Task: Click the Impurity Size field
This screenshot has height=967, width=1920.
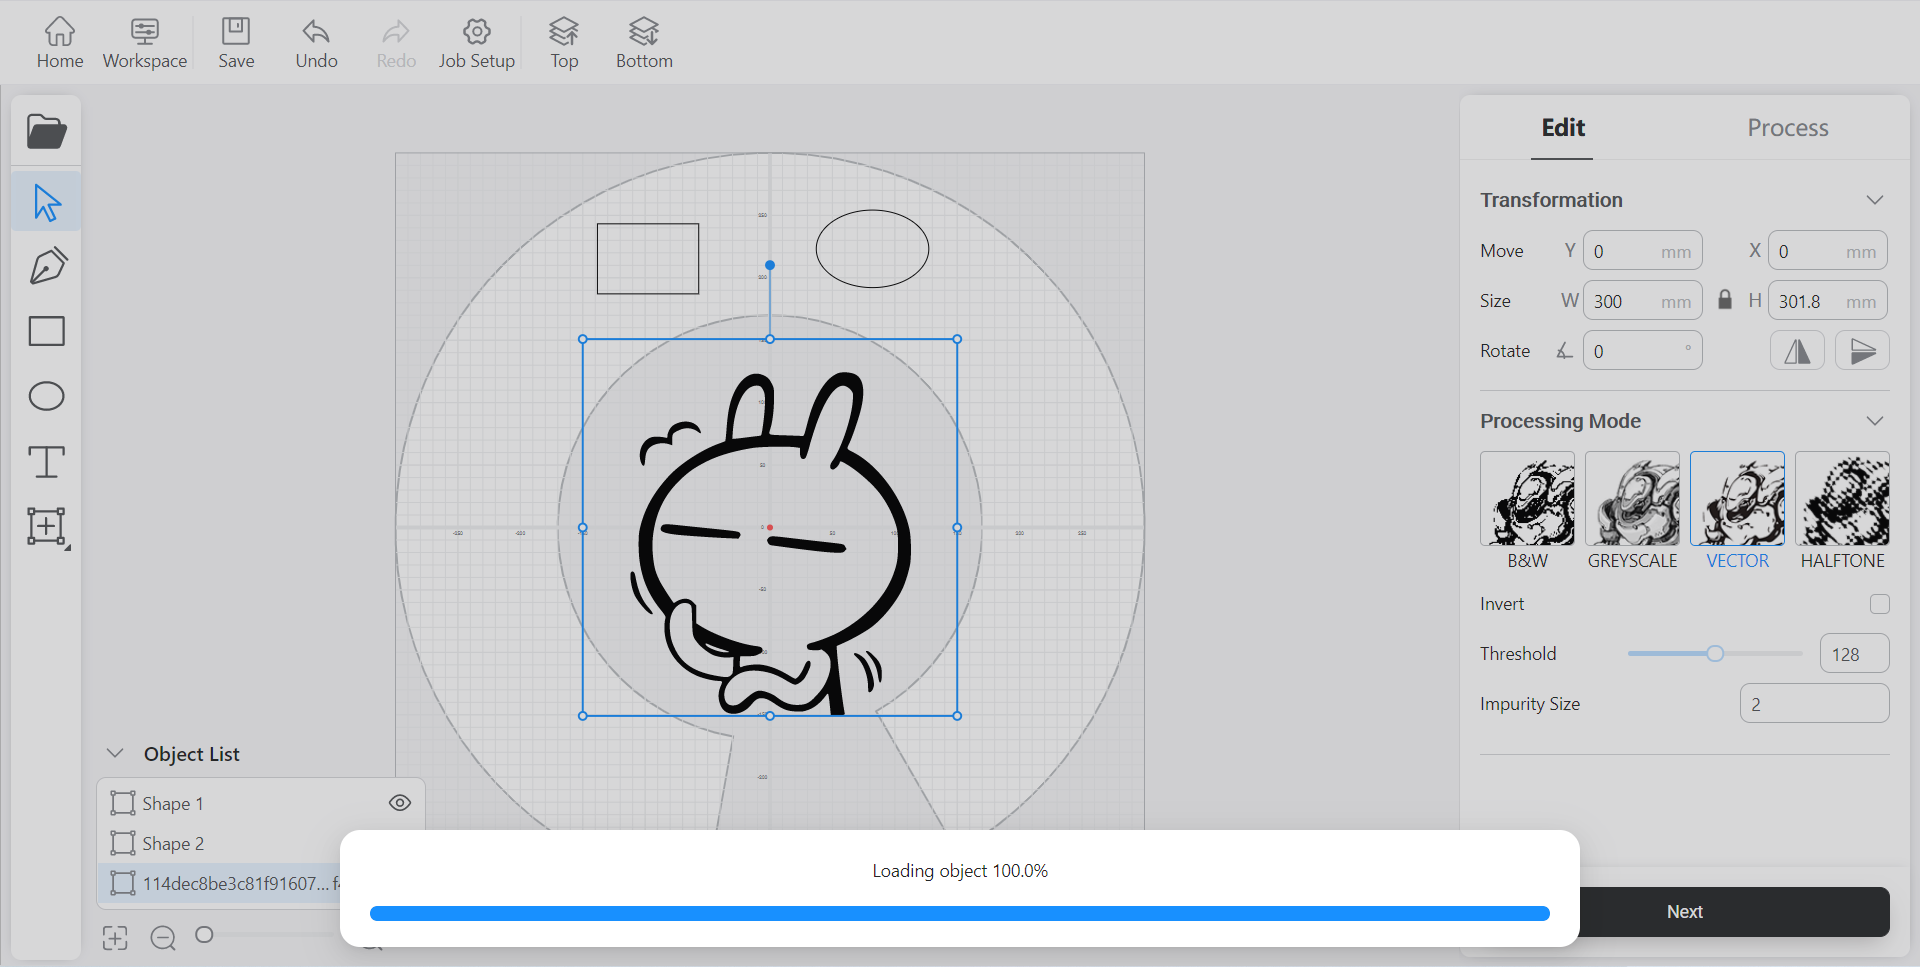Action: pos(1814,704)
